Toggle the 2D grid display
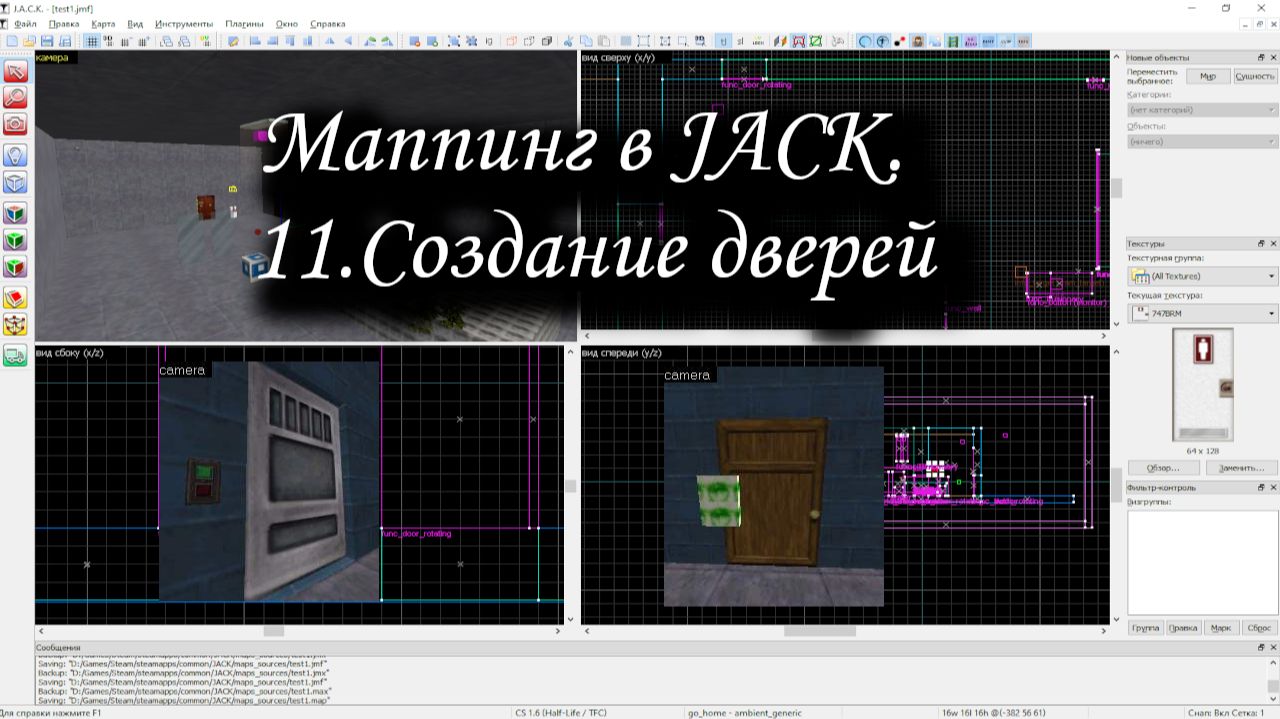1280x719 pixels. pos(91,41)
